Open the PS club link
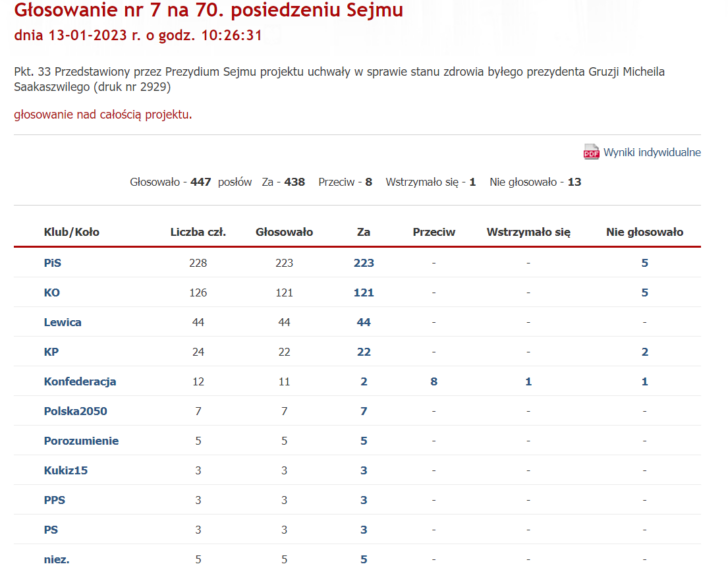 [51, 530]
